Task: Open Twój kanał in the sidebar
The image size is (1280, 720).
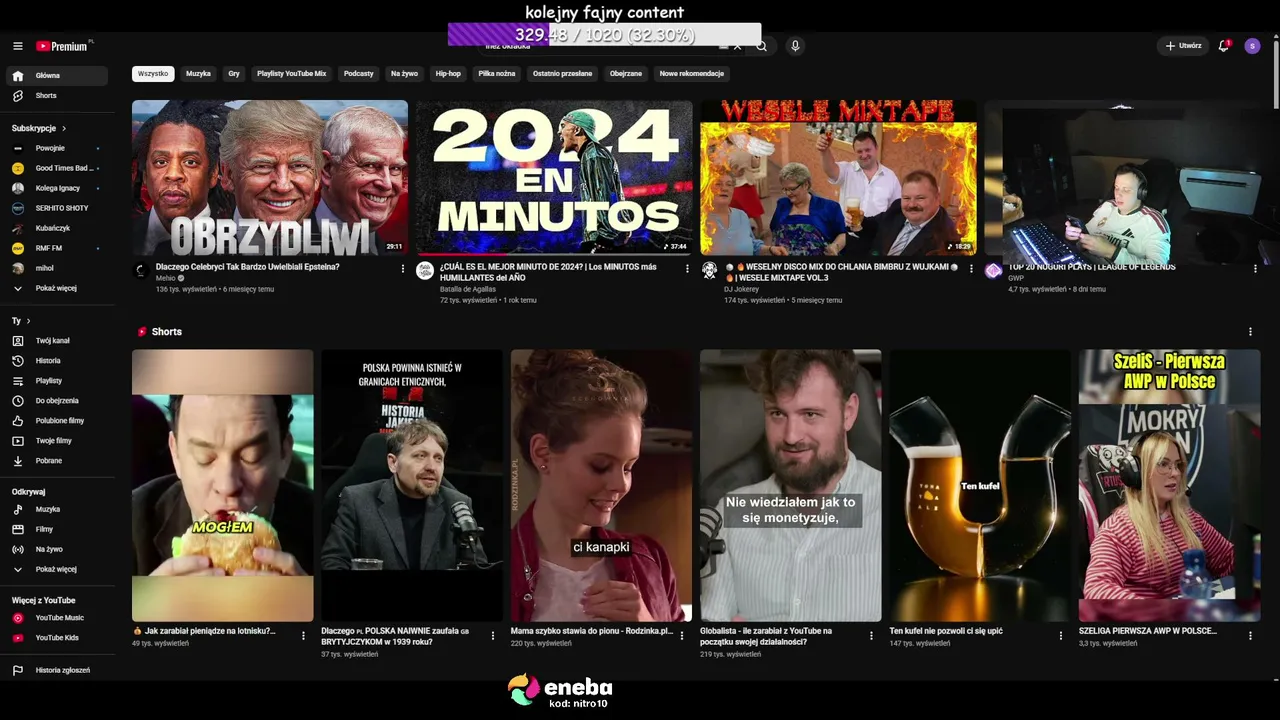Action: [x=56, y=341]
